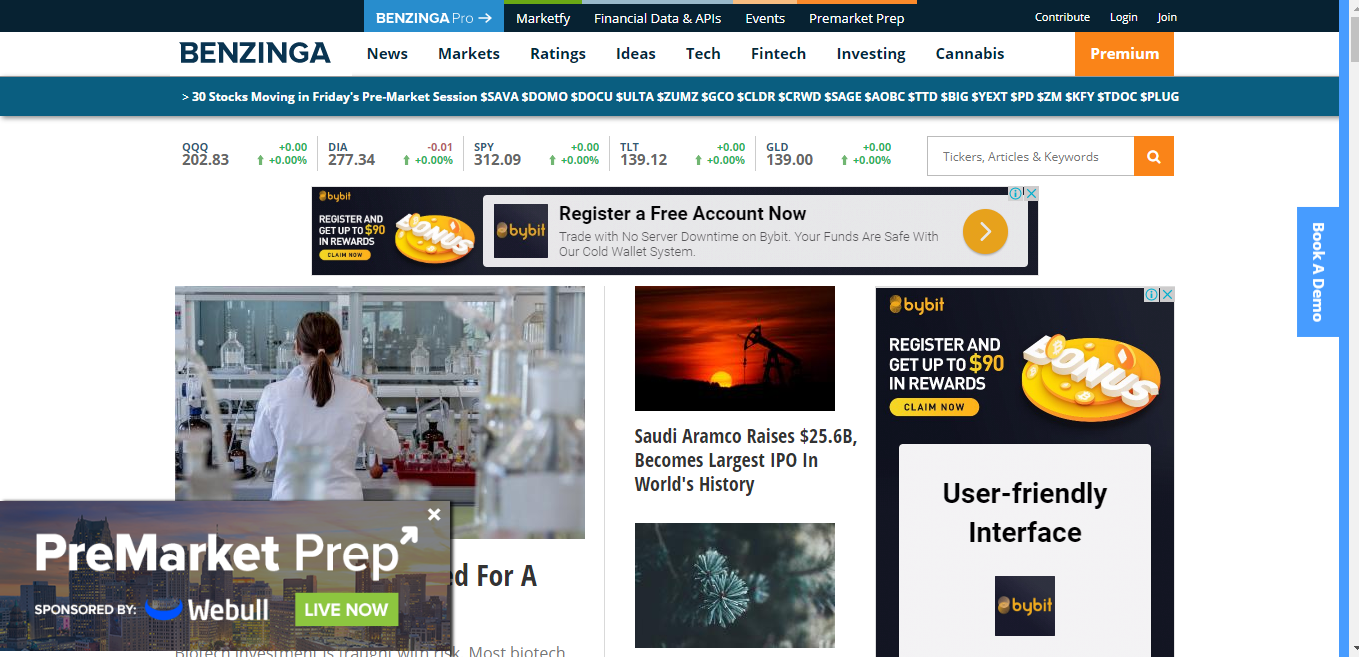Click the LIVE NOW button

(346, 609)
